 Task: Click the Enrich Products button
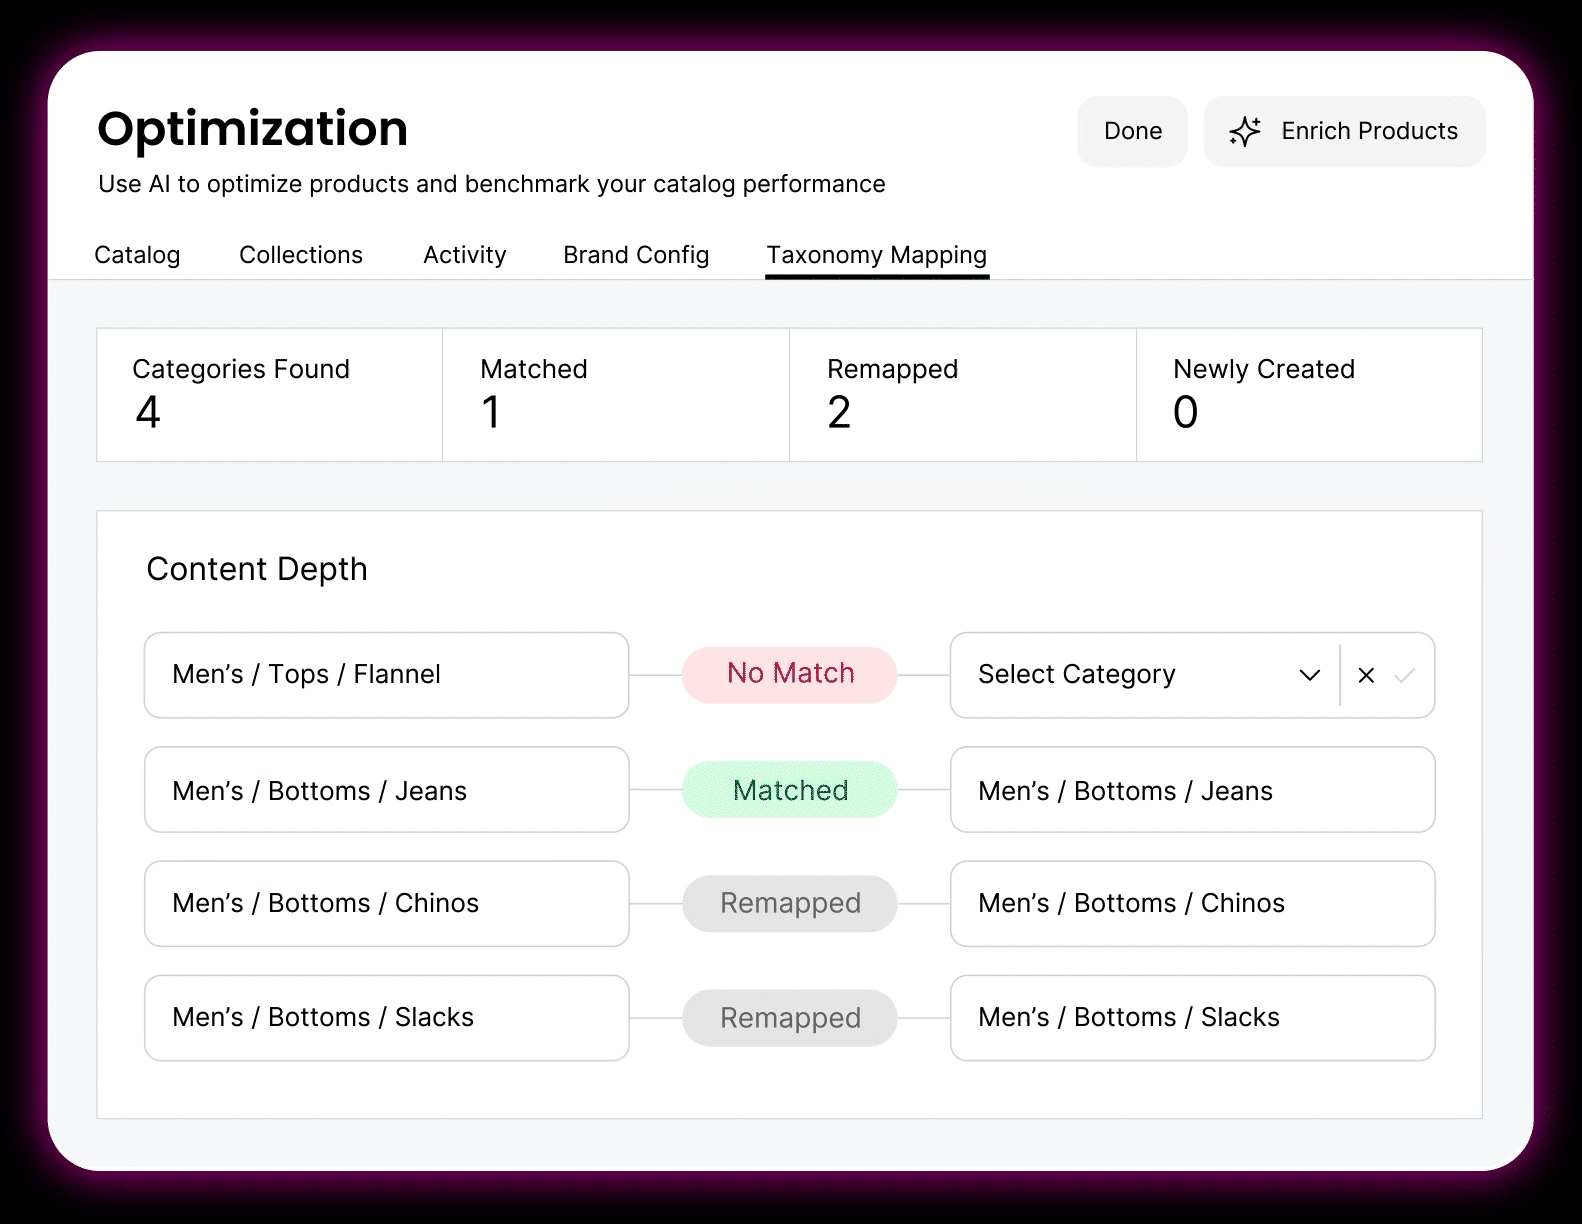[x=1345, y=131]
